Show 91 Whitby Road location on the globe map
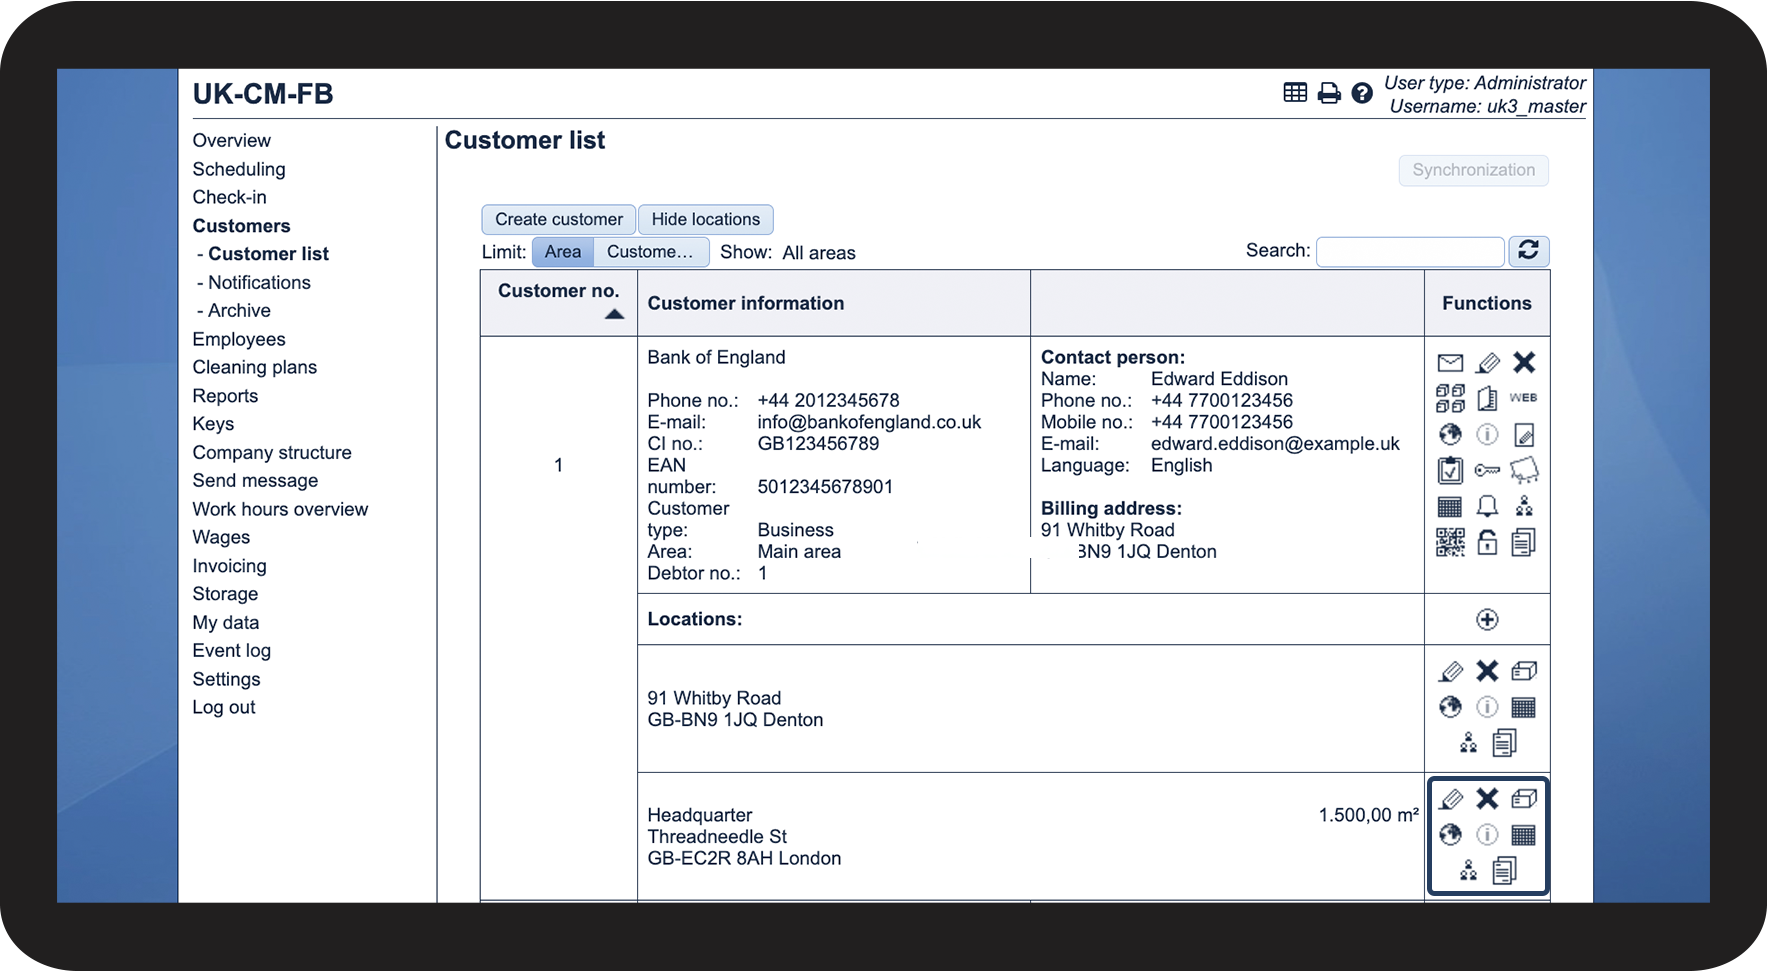Image resolution: width=1767 pixels, height=971 pixels. point(1450,707)
